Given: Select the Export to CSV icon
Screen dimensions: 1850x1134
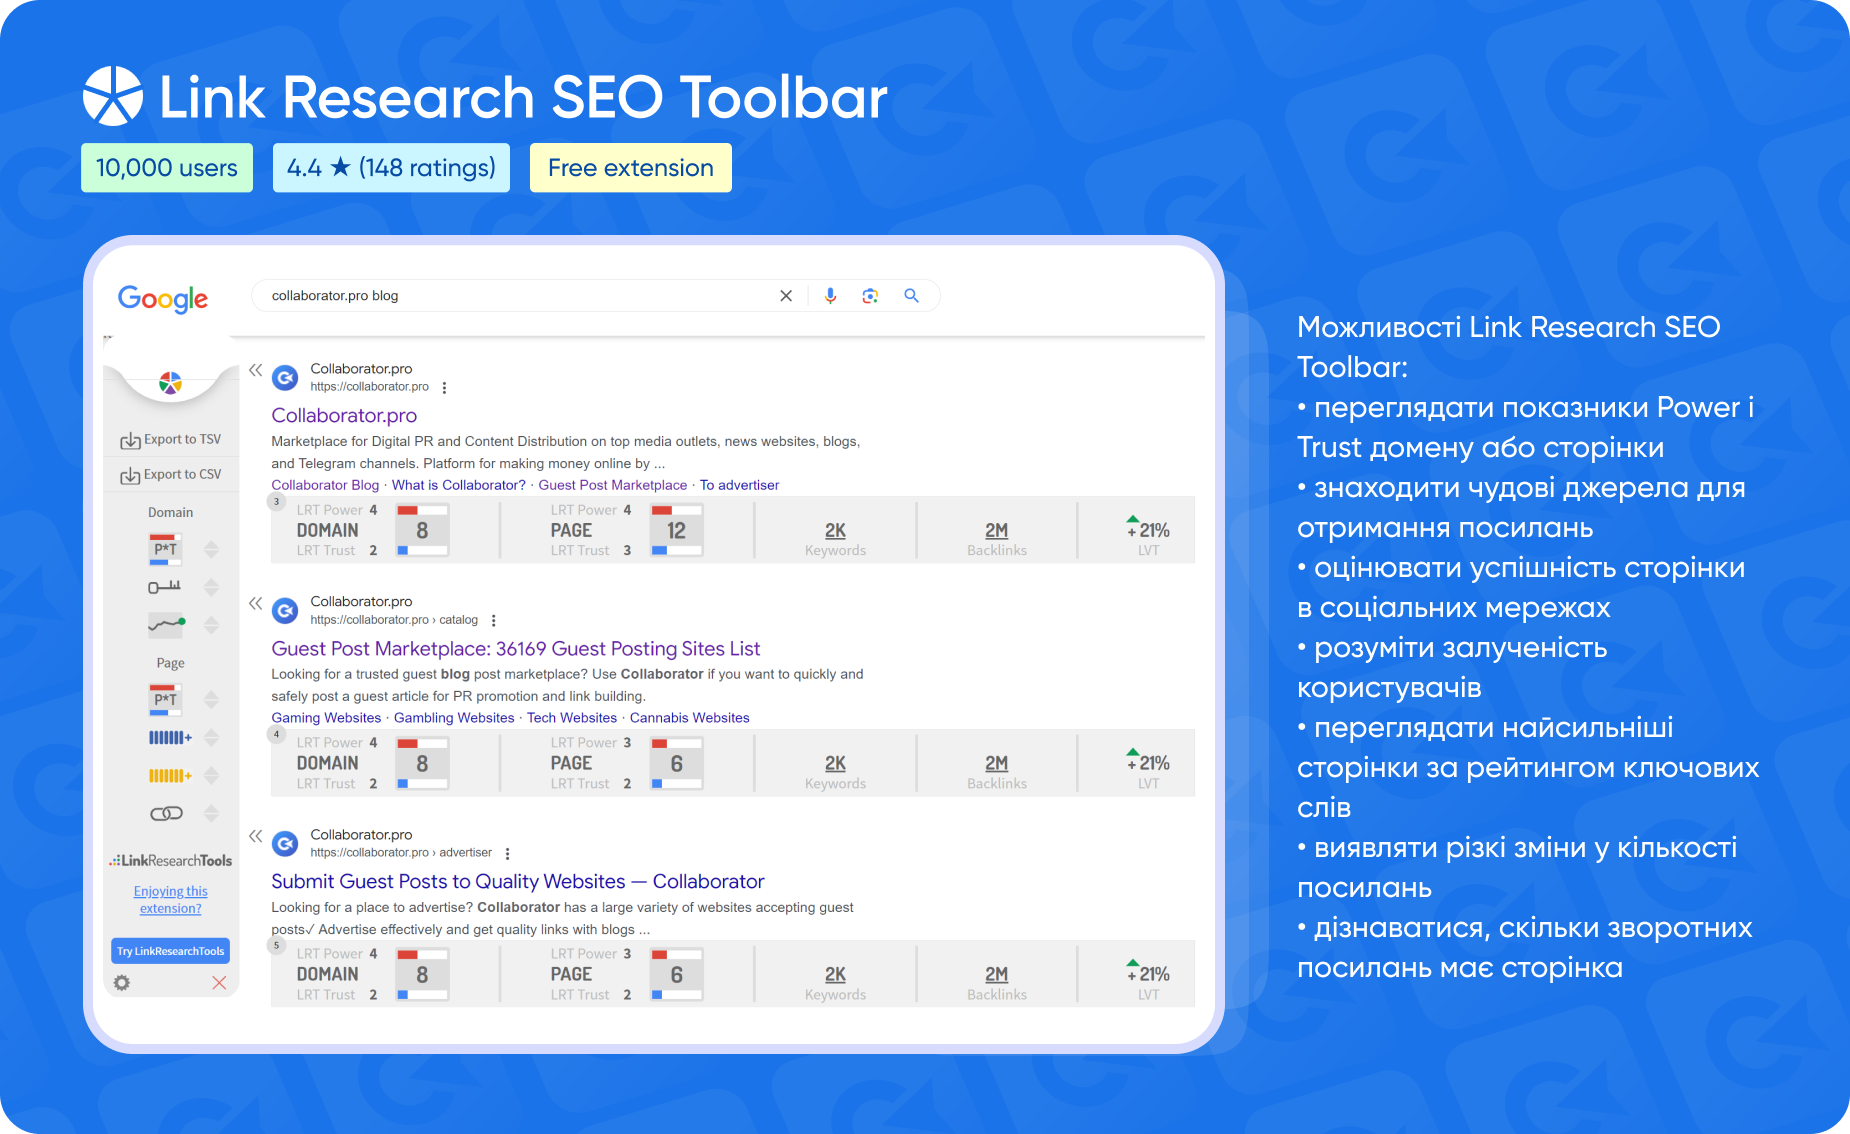Looking at the screenshot, I should [x=131, y=474].
